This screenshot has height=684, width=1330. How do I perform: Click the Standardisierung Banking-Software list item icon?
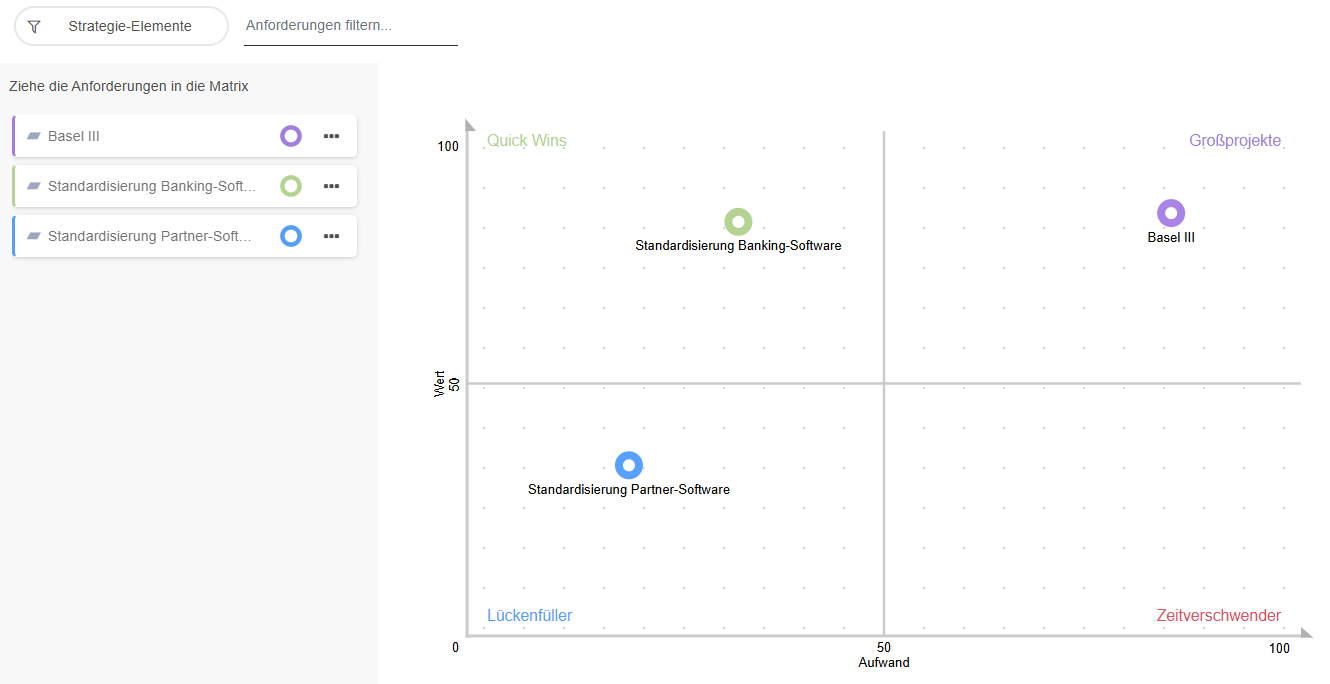coord(34,186)
